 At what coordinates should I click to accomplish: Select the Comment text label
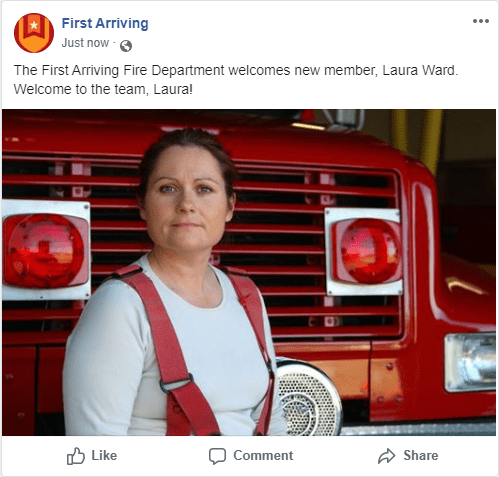tap(263, 455)
